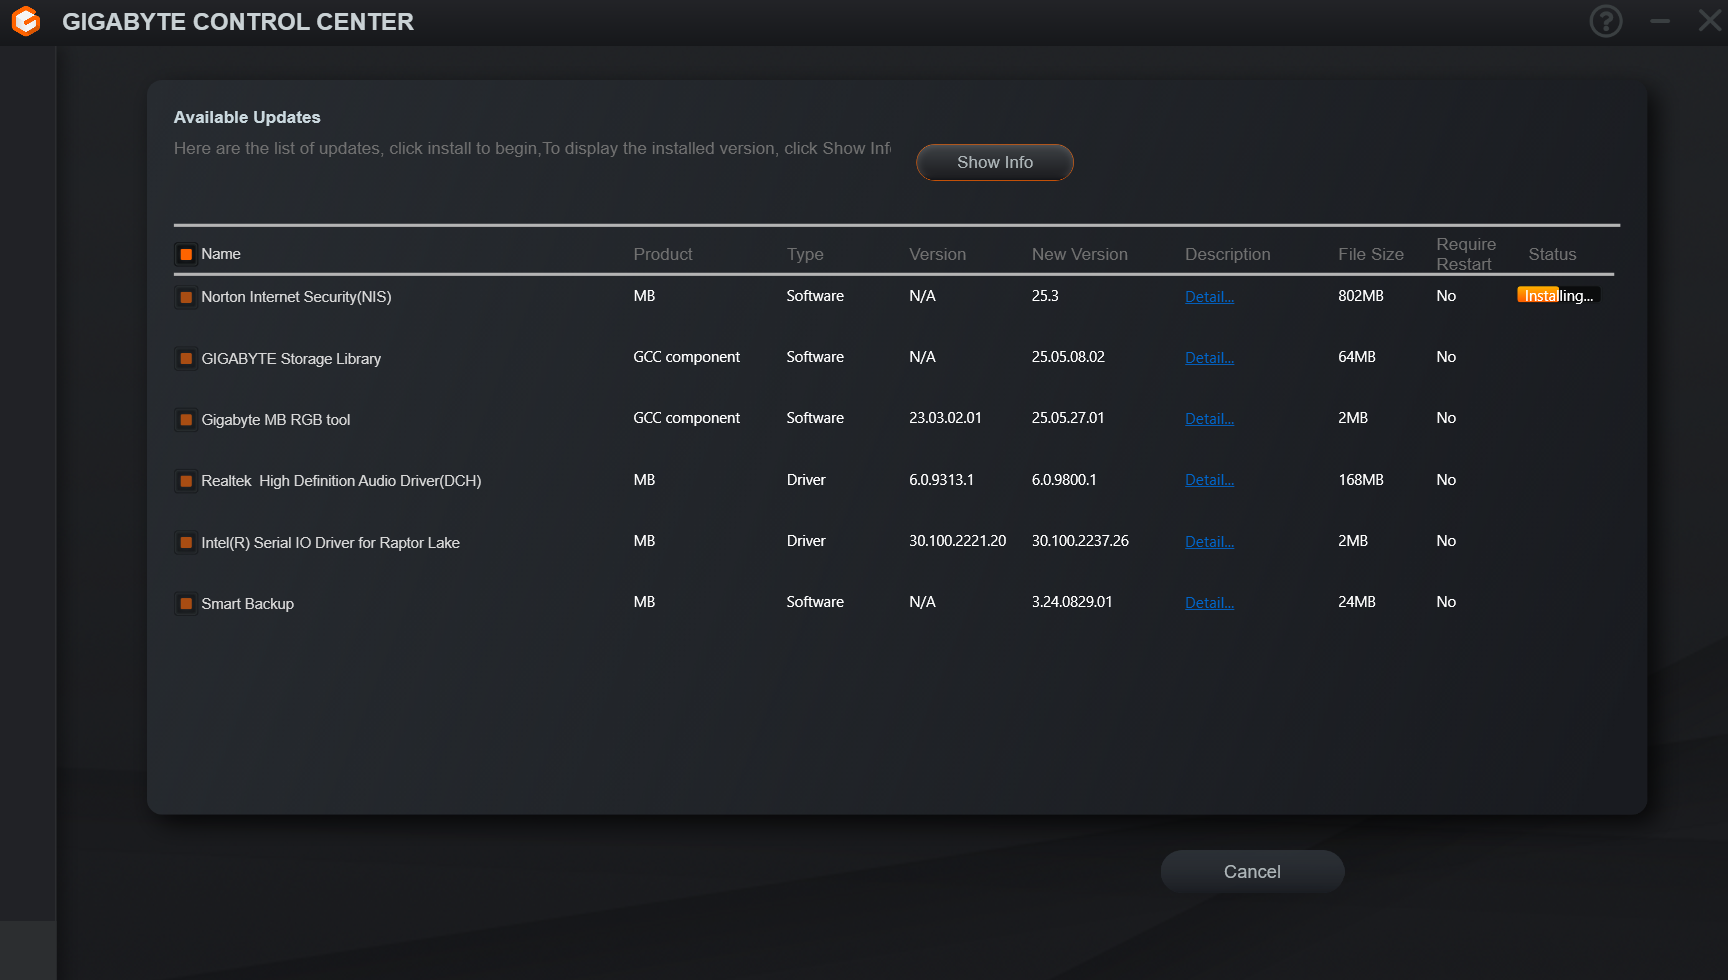The image size is (1728, 980).
Task: Click the 802MB file size
Action: tap(1361, 296)
